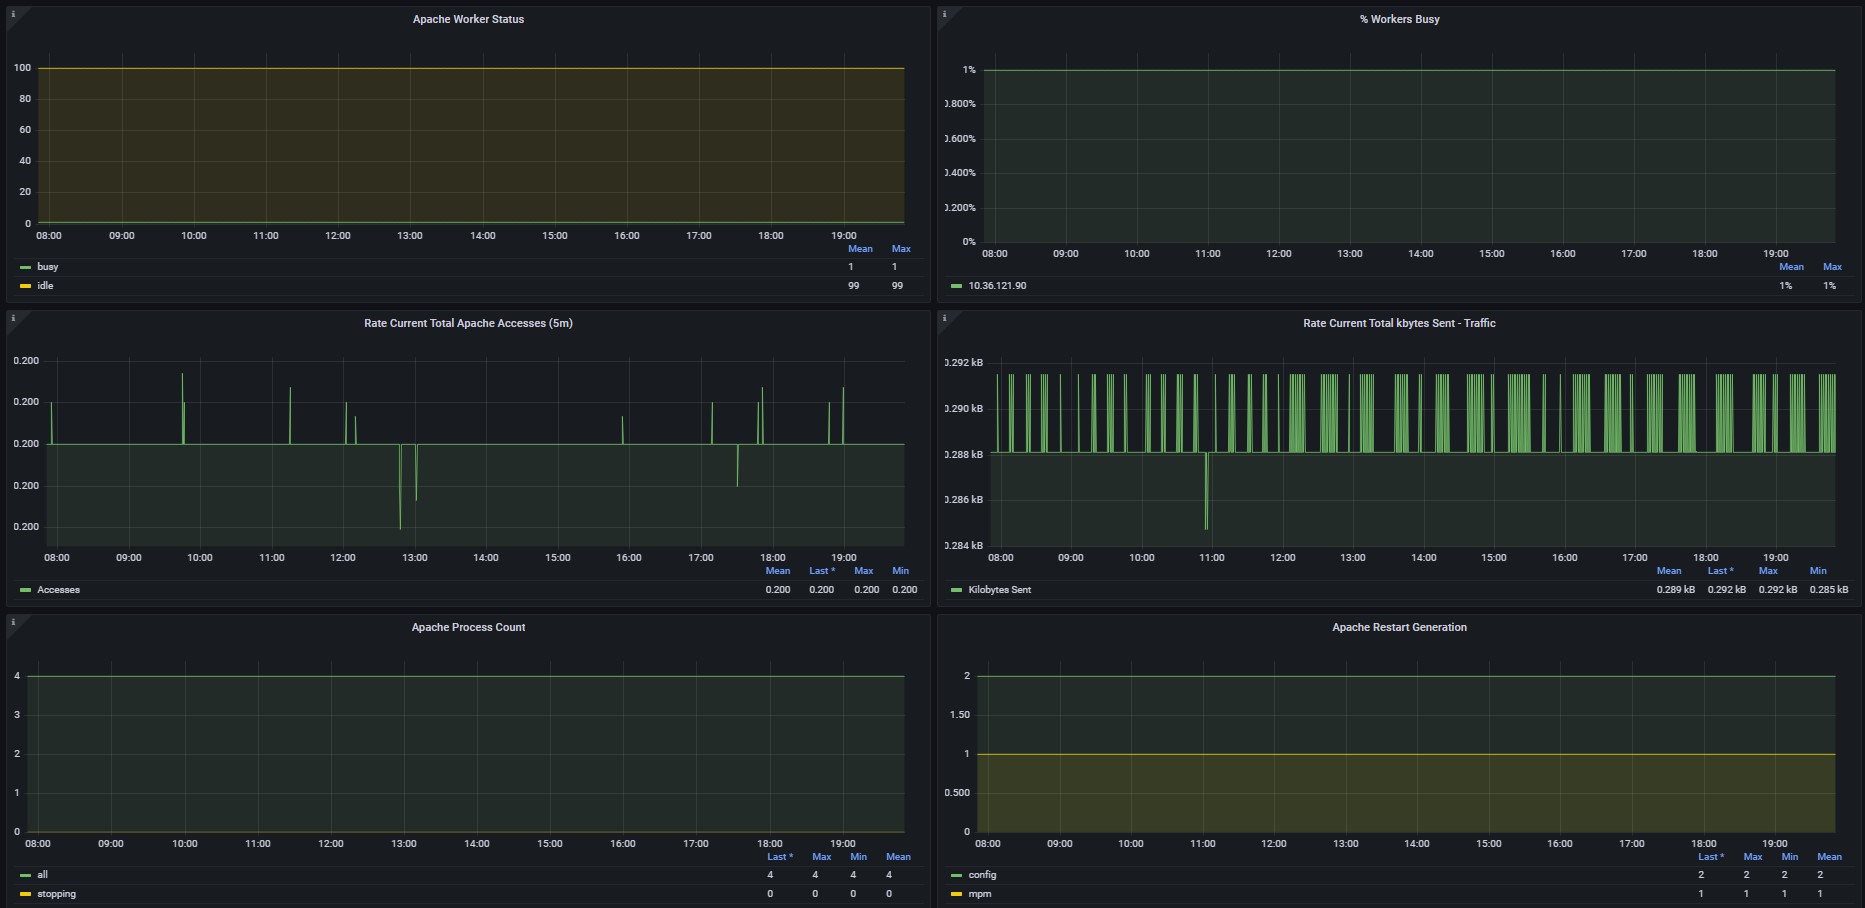The width and height of the screenshot is (1865, 908).
Task: Click the info icon on Apache Process Count panel
Action: (x=13, y=622)
